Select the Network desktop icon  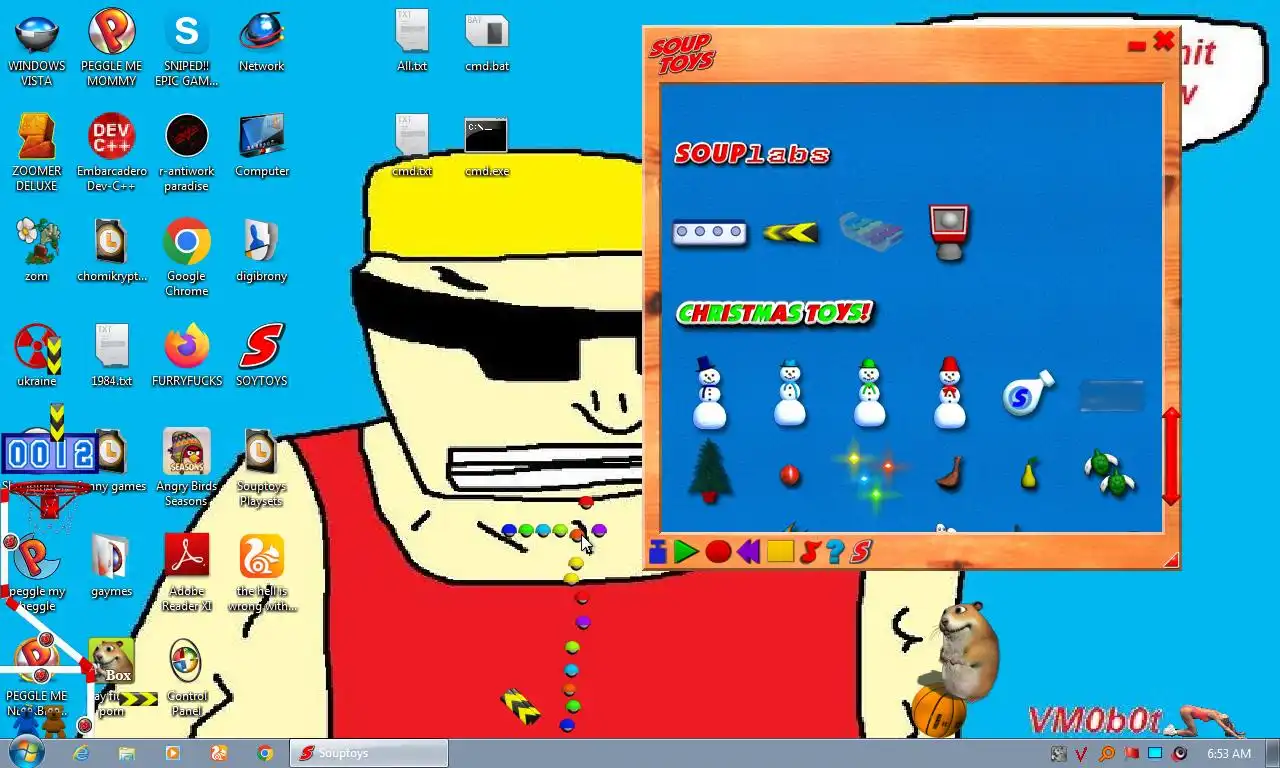click(261, 42)
